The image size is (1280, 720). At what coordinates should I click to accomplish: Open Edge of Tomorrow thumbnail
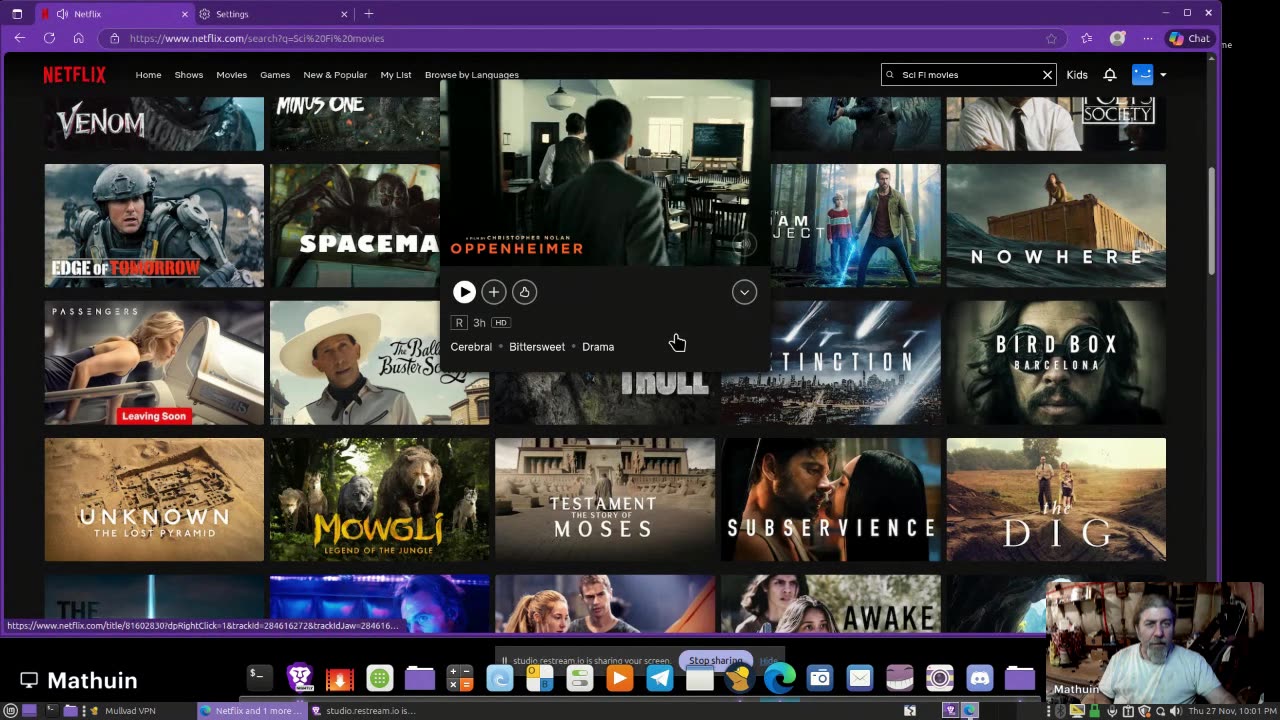[154, 226]
